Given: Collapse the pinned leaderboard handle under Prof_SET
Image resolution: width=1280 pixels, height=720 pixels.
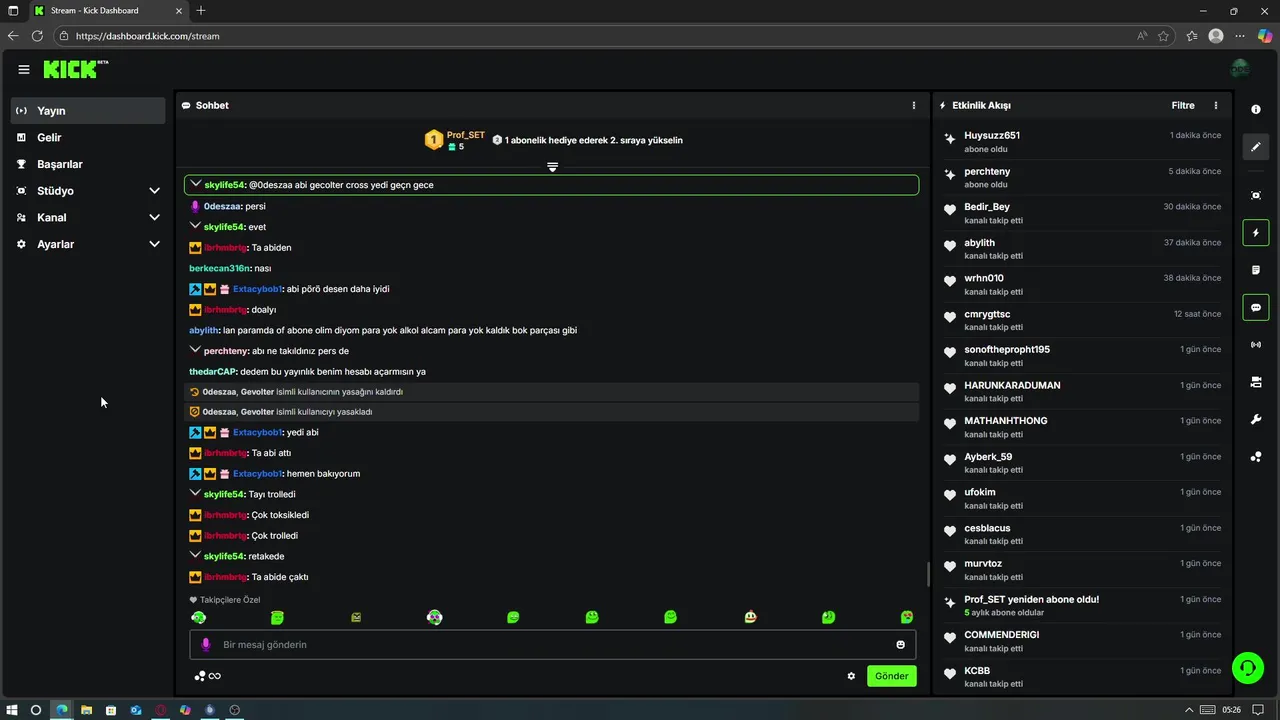Looking at the screenshot, I should click(x=552, y=167).
